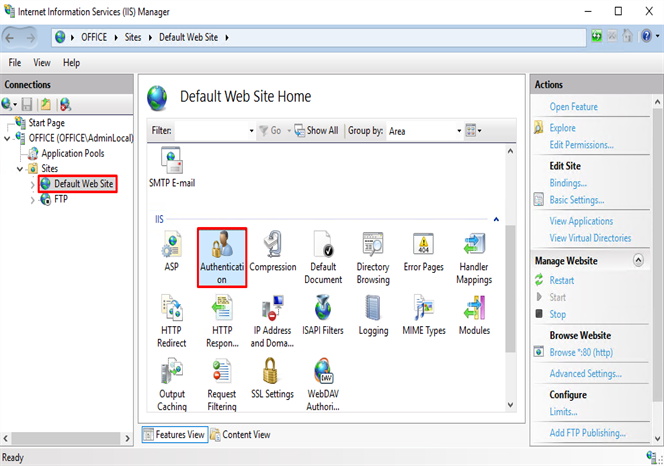Open the ISAPI Filters feature
Screen dimensions: 664x466
pyautogui.click(x=323, y=314)
